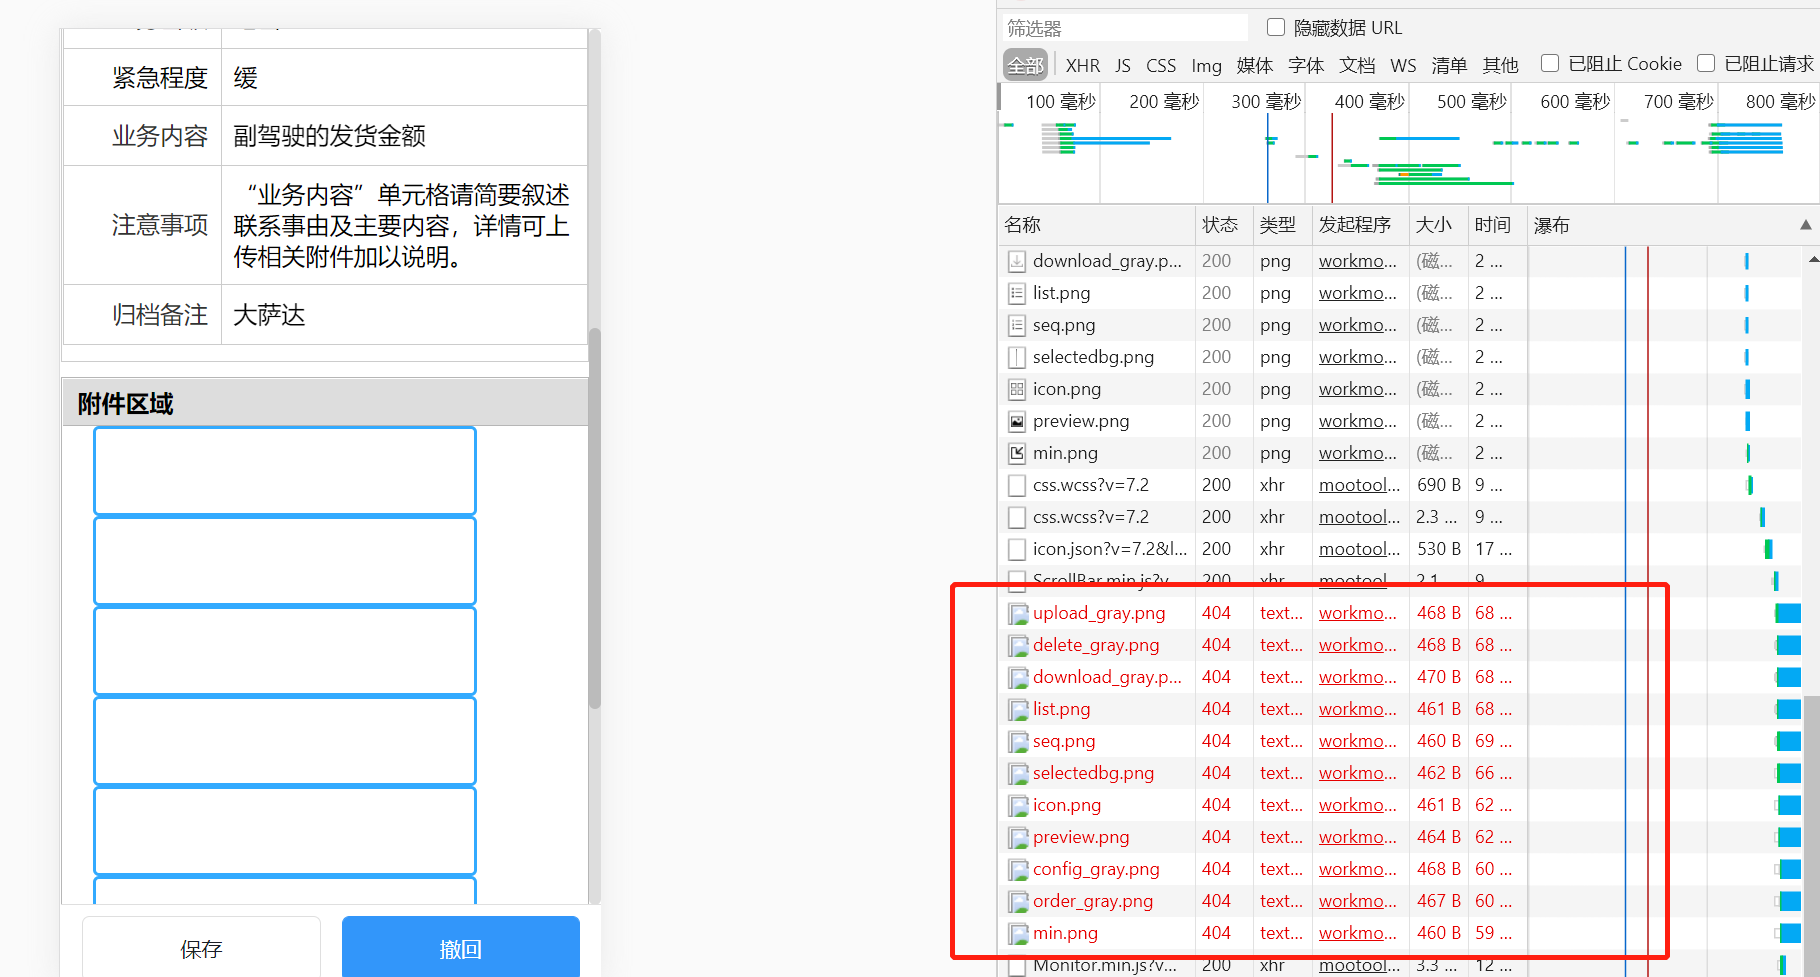Click the blue 撤回 button
Screen dimensions: 1820x977
(461, 947)
